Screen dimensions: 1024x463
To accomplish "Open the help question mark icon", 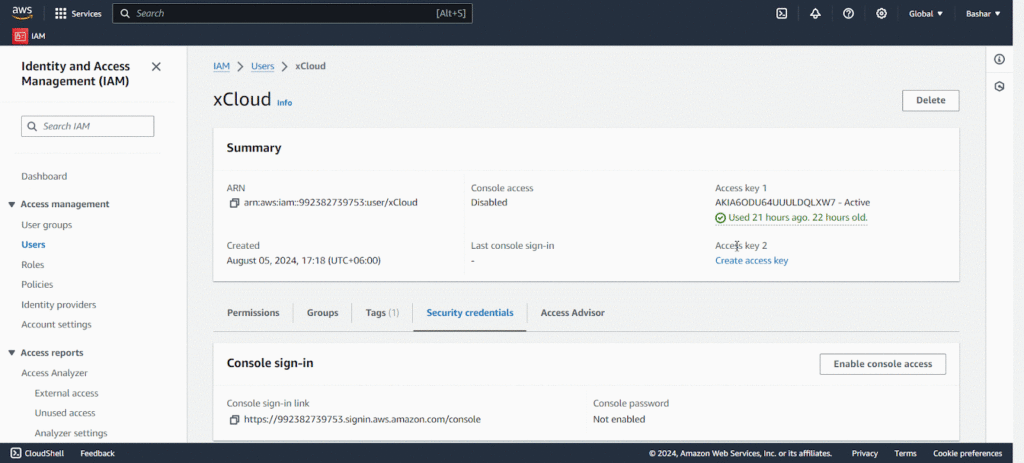I will point(848,13).
